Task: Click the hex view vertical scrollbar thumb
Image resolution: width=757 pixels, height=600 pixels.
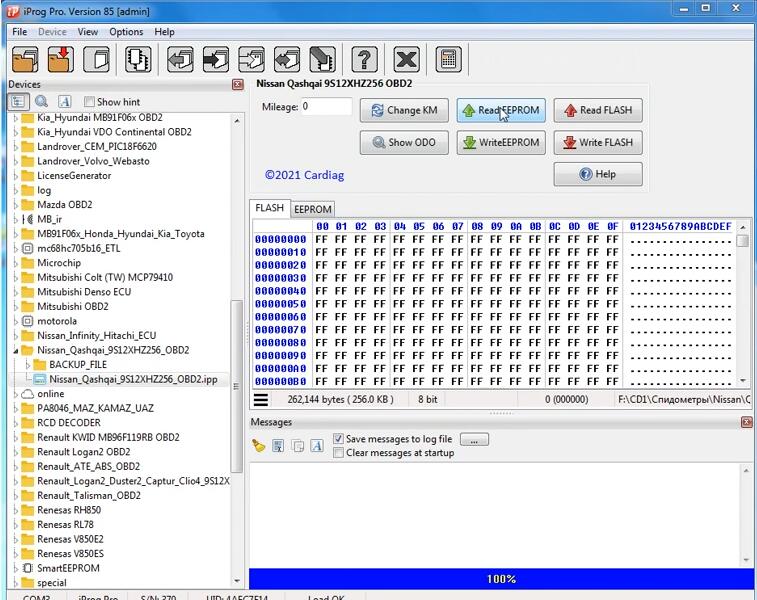Action: click(x=743, y=240)
